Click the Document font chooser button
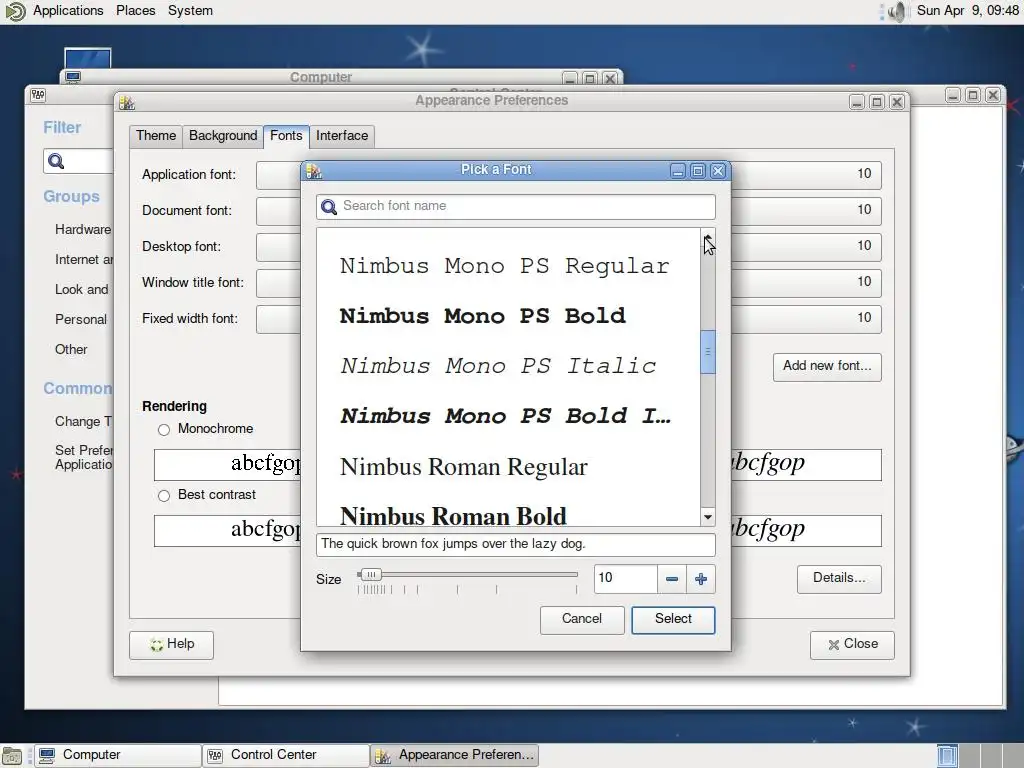1024x768 pixels. (569, 211)
